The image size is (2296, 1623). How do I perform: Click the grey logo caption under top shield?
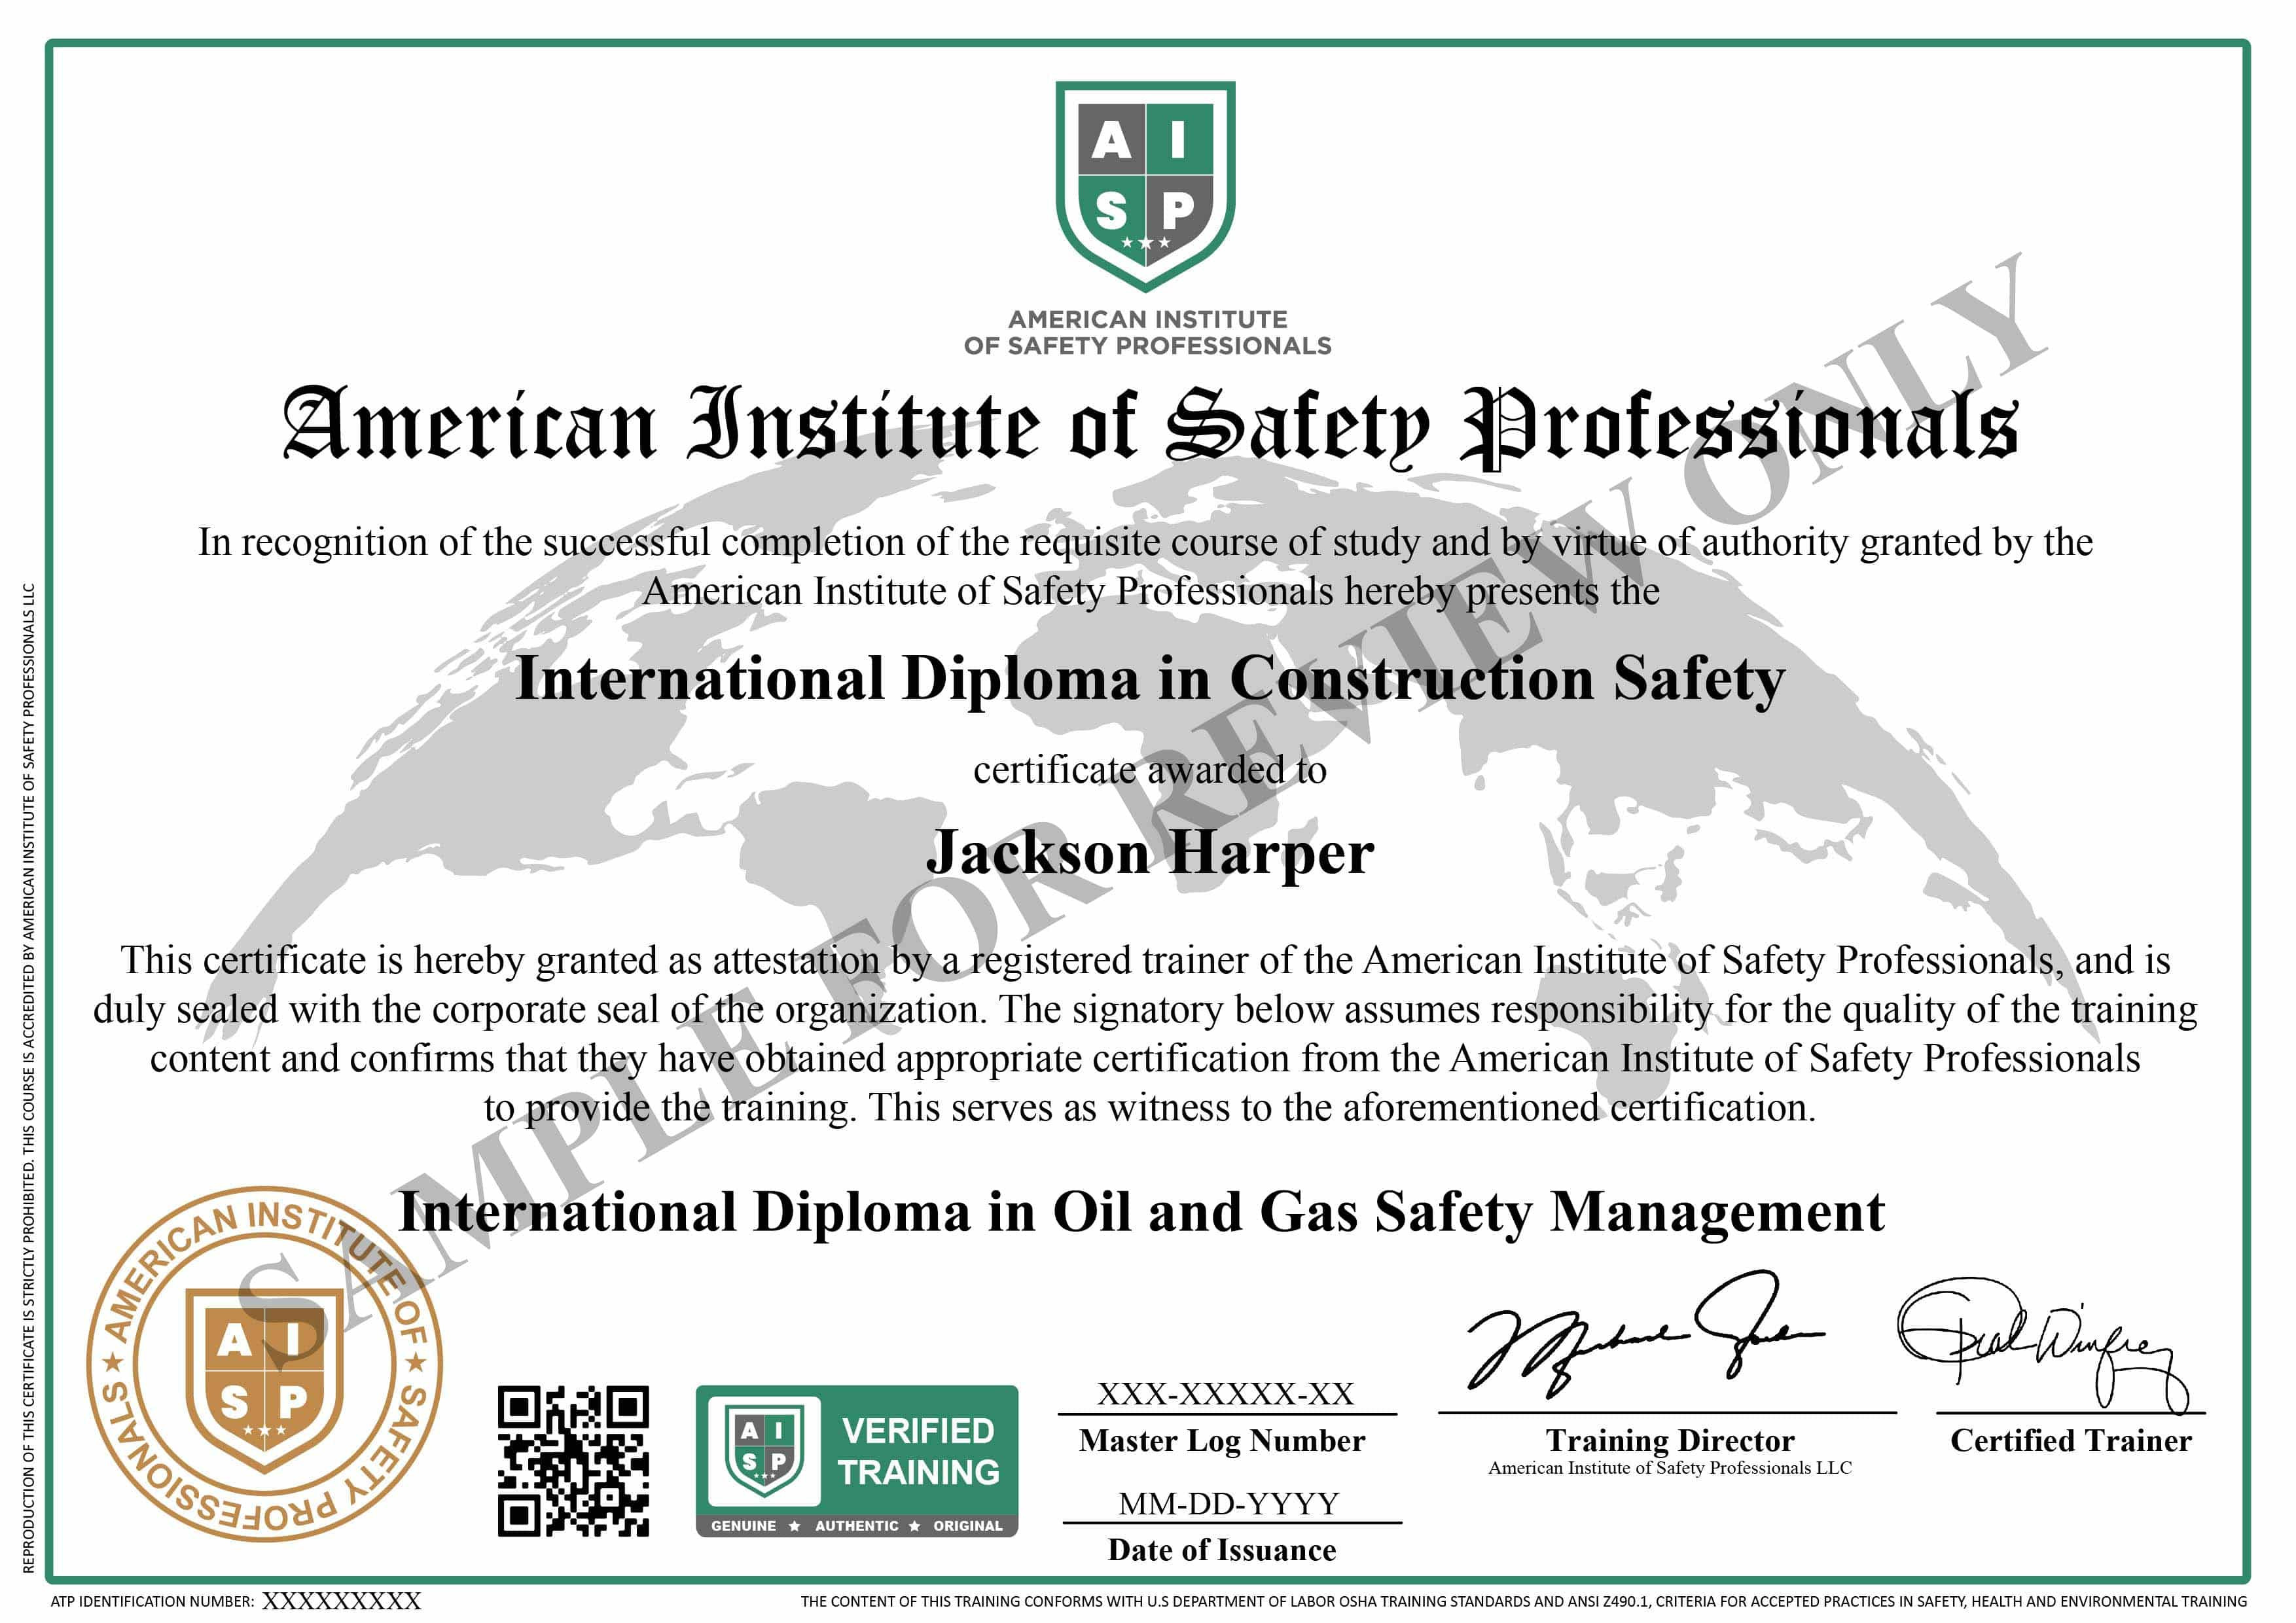pos(1147,332)
